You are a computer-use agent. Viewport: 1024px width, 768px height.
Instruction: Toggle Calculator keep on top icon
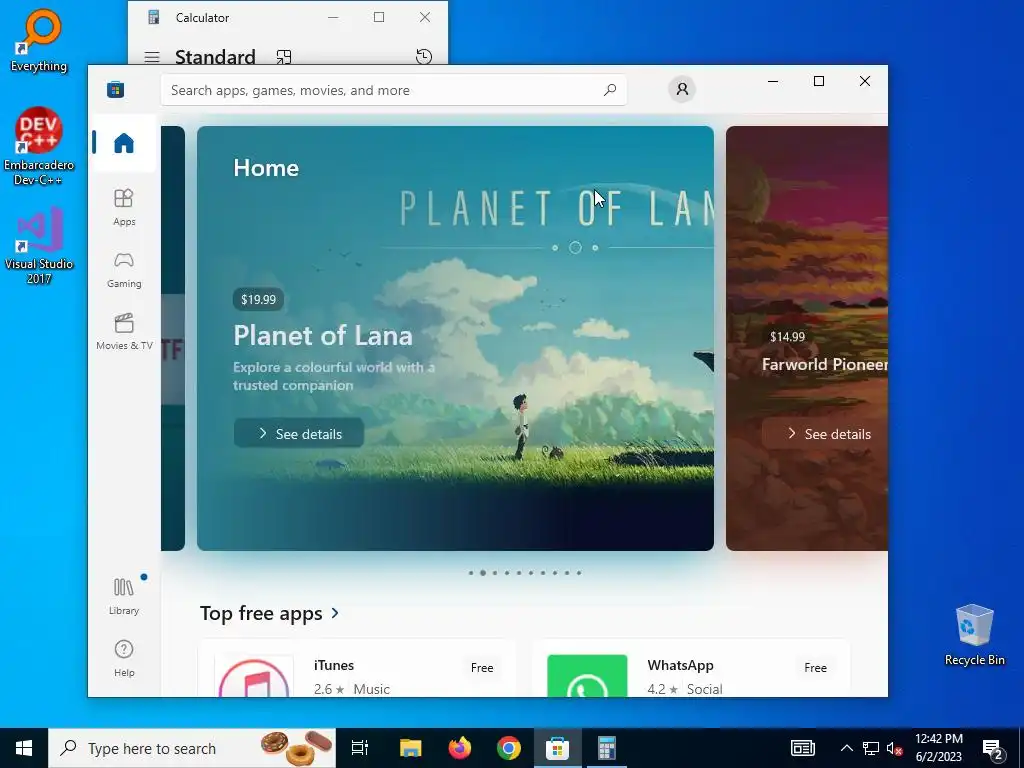click(x=284, y=57)
